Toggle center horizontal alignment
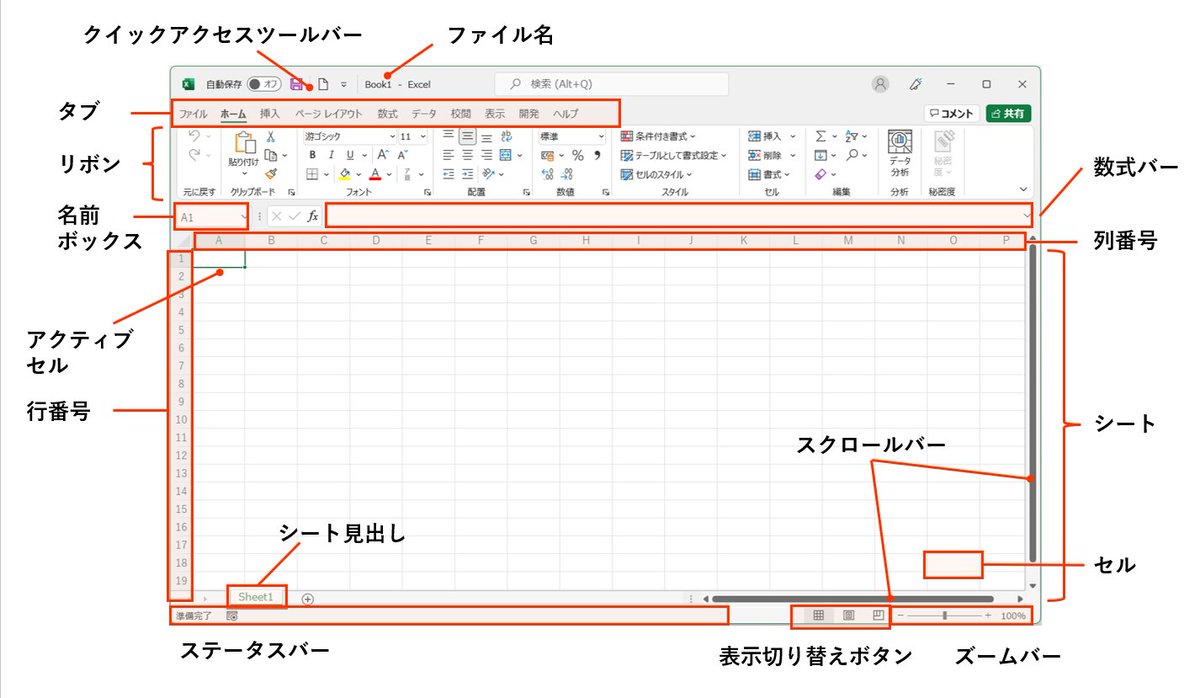 click(x=467, y=155)
